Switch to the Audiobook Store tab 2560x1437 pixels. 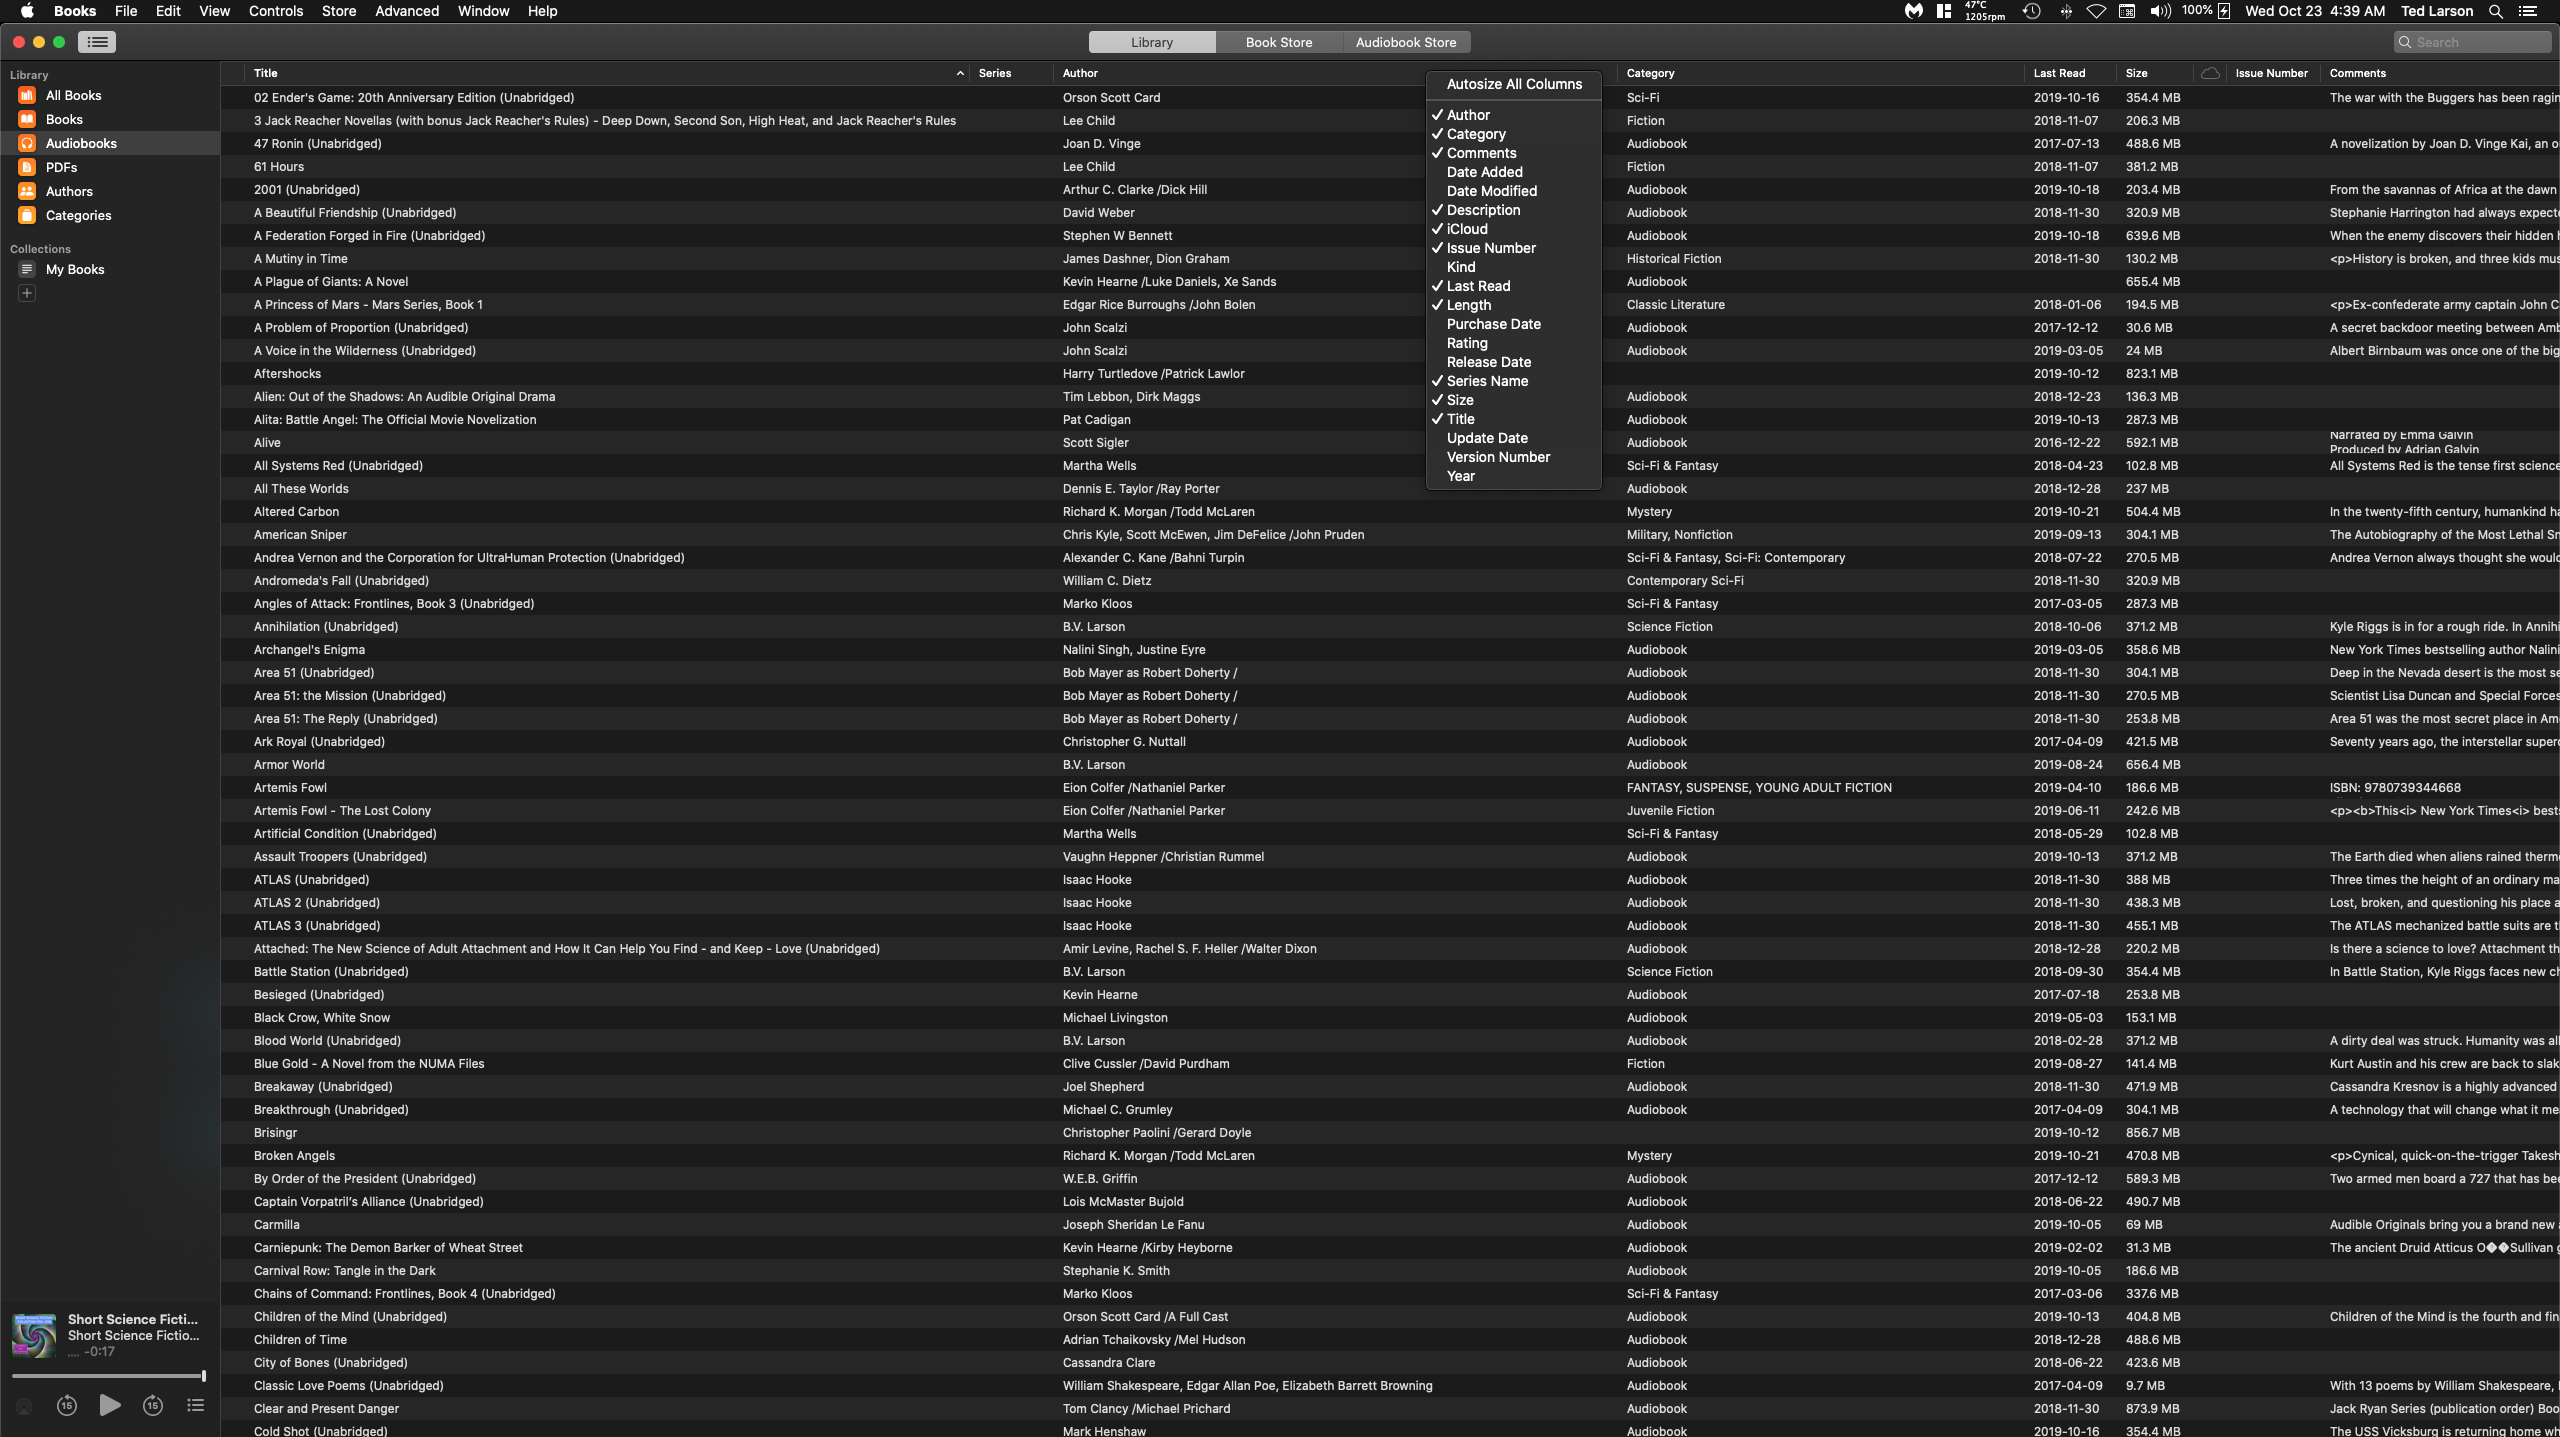click(x=1405, y=42)
